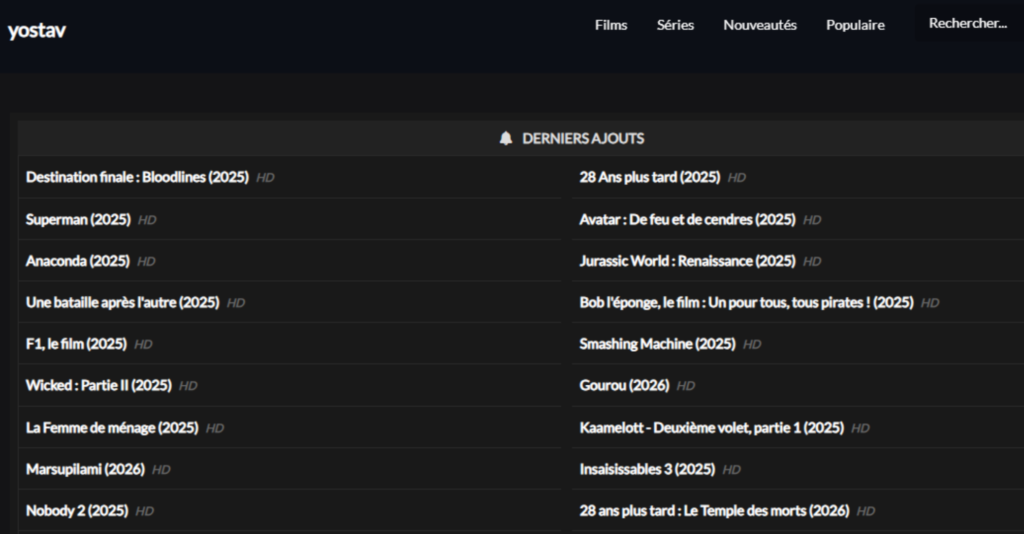Open Wicked : Partie II (2025)
The width and height of the screenshot is (1024, 534).
pos(99,385)
